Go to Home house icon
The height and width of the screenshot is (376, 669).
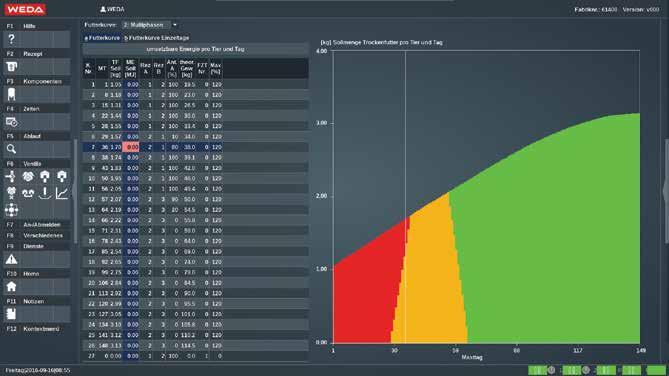click(x=12, y=286)
